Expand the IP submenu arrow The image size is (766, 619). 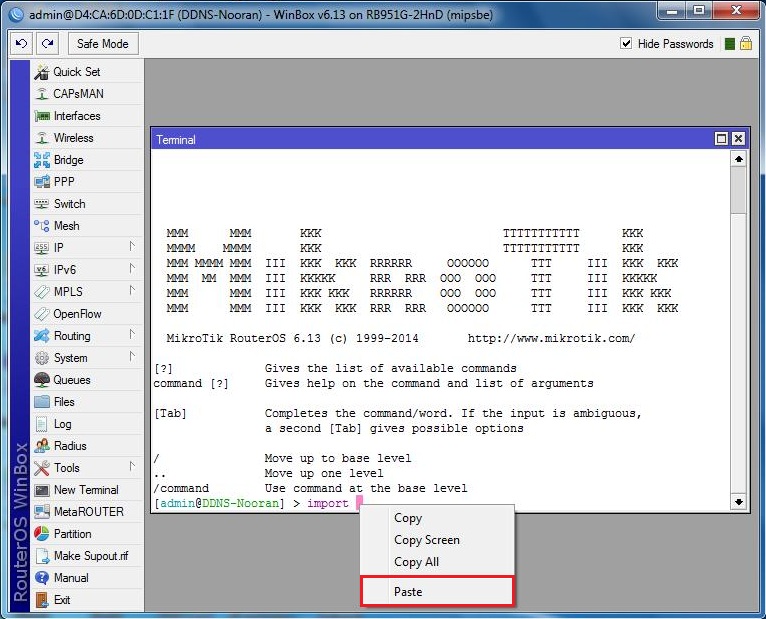click(x=132, y=246)
